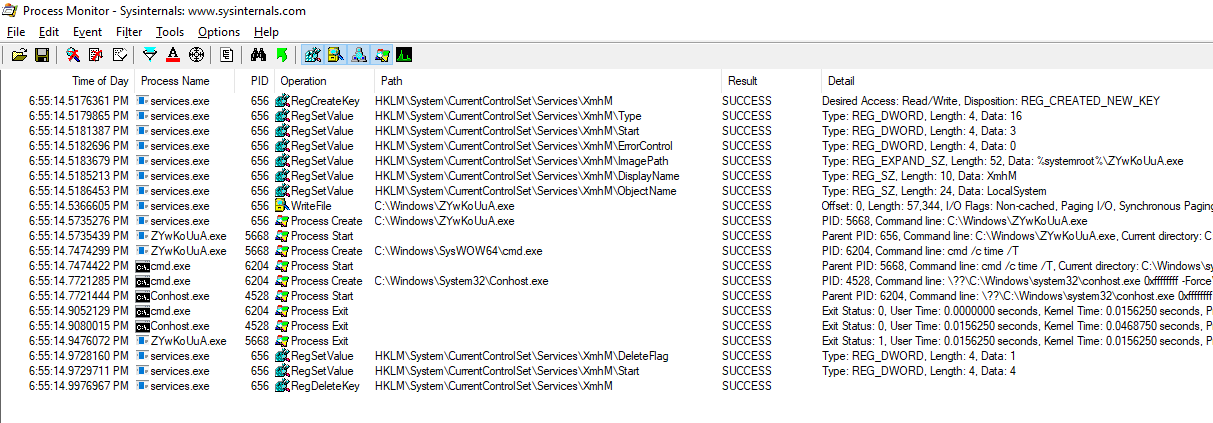Click the Open log file icon

coord(19,54)
